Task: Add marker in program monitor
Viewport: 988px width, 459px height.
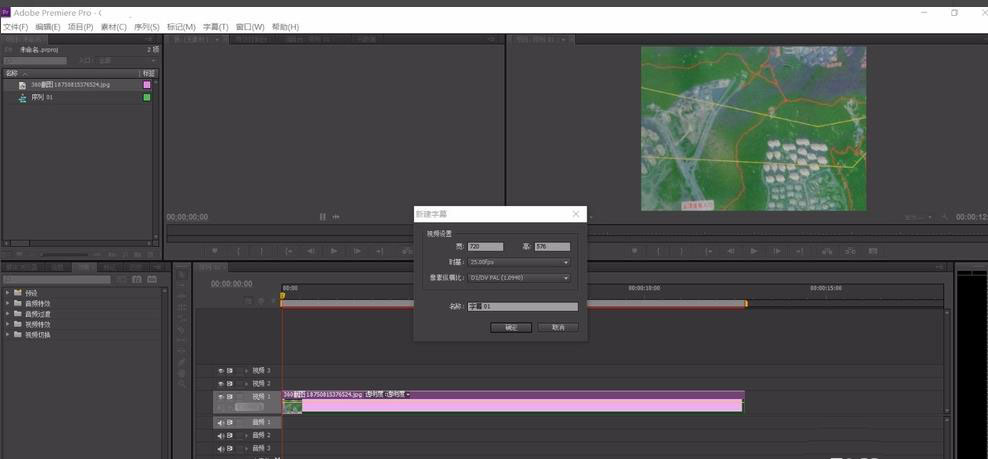Action: pos(635,251)
